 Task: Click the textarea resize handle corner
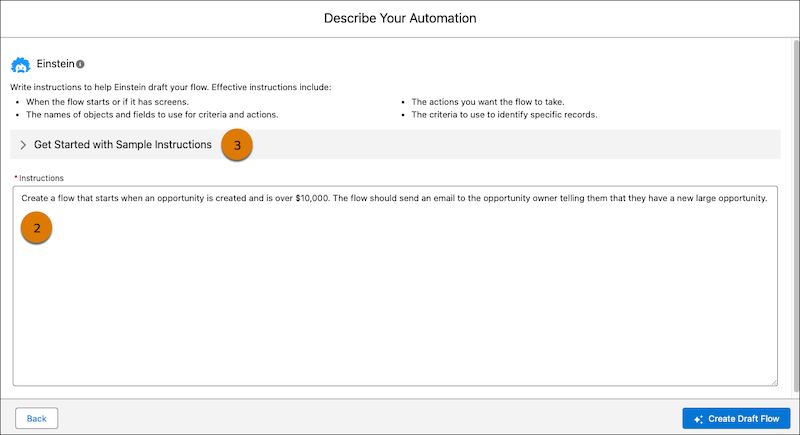tap(774, 382)
